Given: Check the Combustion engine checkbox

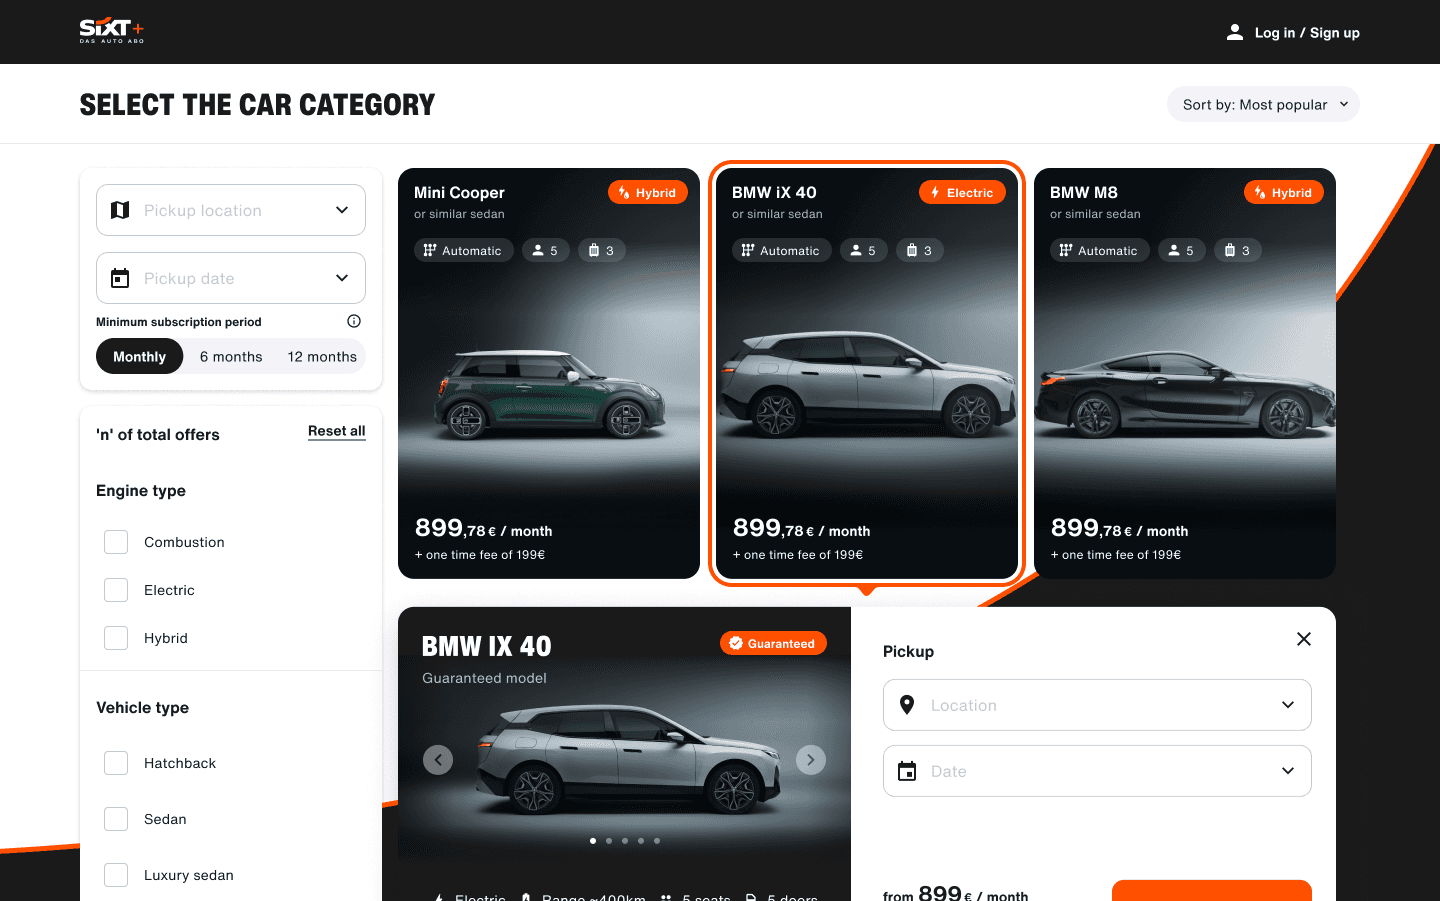Looking at the screenshot, I should pos(116,542).
